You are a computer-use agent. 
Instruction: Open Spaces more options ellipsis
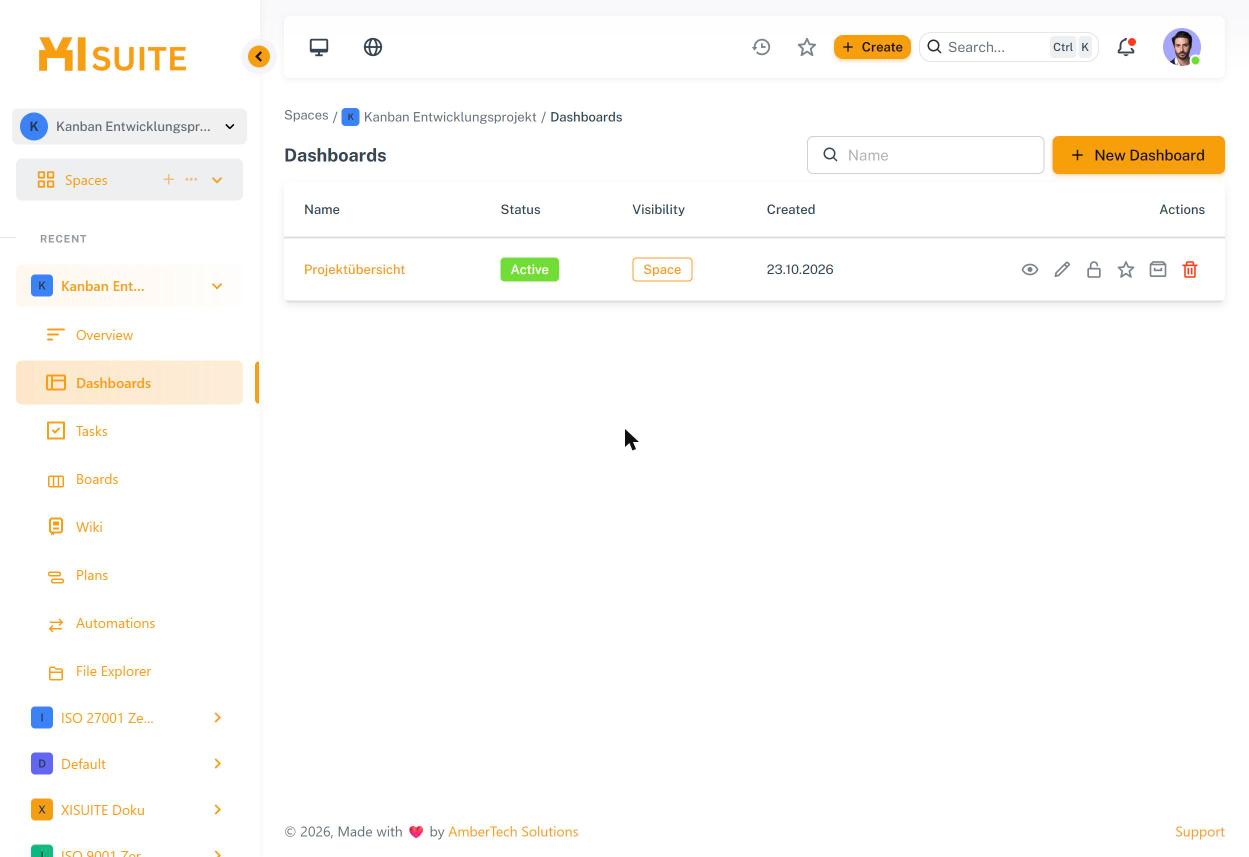click(x=191, y=180)
